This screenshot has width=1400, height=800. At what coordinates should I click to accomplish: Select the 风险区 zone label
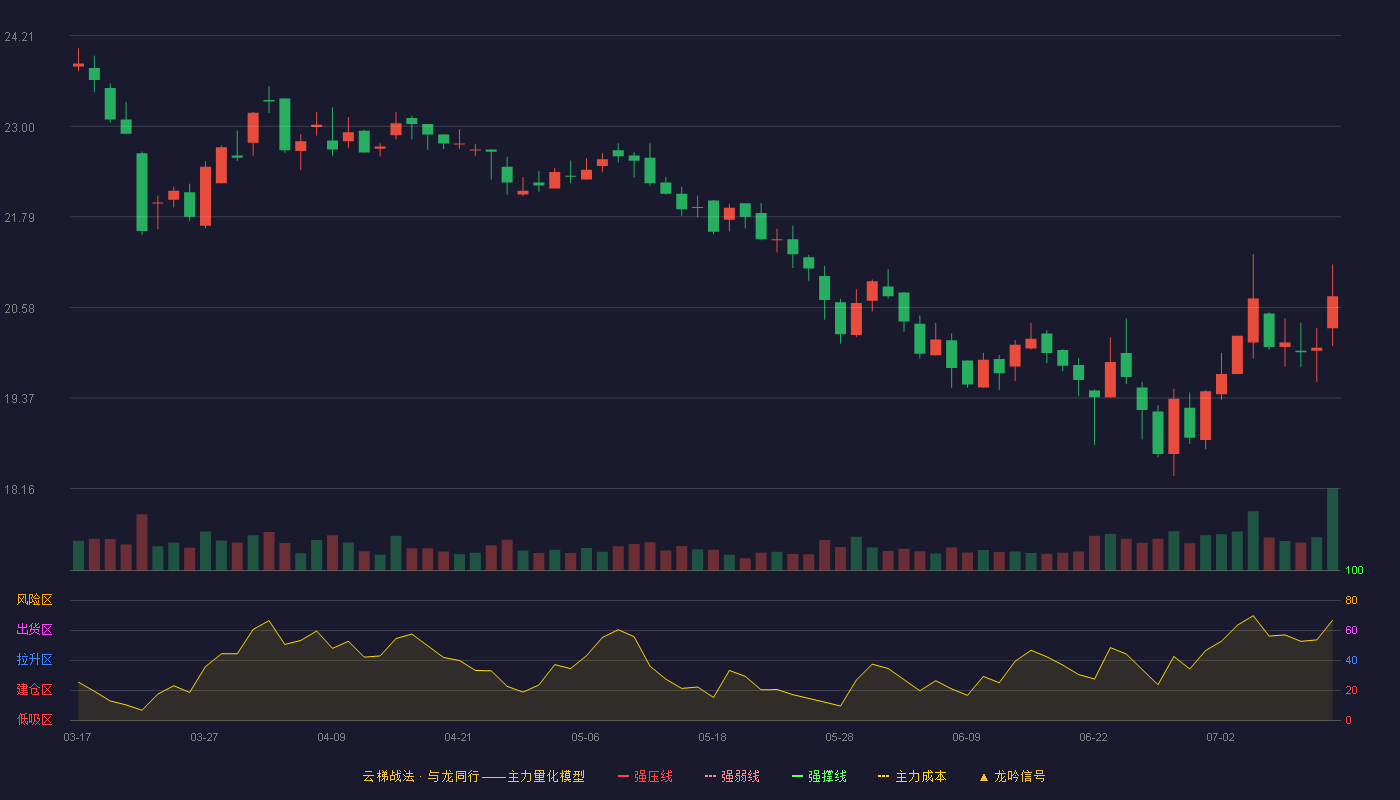coord(34,600)
